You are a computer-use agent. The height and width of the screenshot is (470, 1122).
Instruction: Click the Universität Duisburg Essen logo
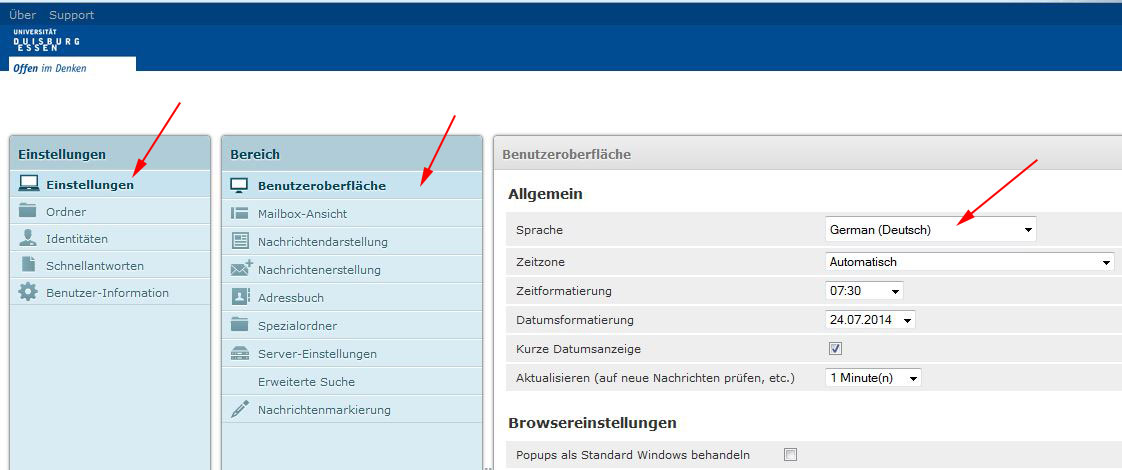(x=48, y=42)
